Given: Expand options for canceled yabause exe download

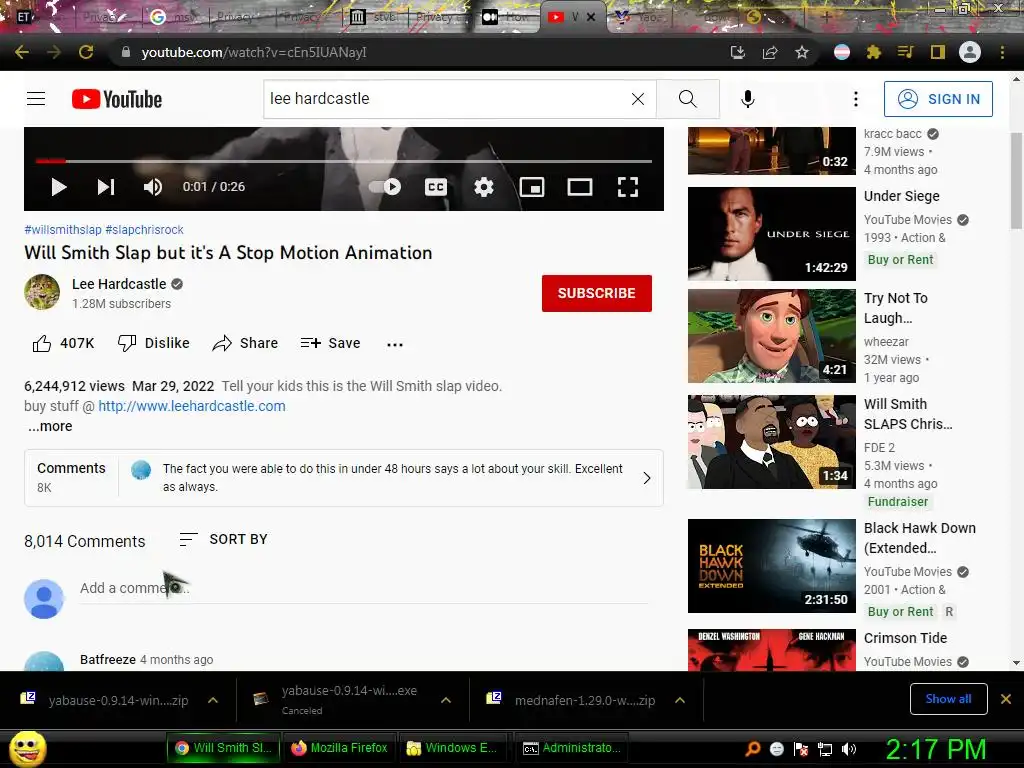Looking at the screenshot, I should point(446,700).
